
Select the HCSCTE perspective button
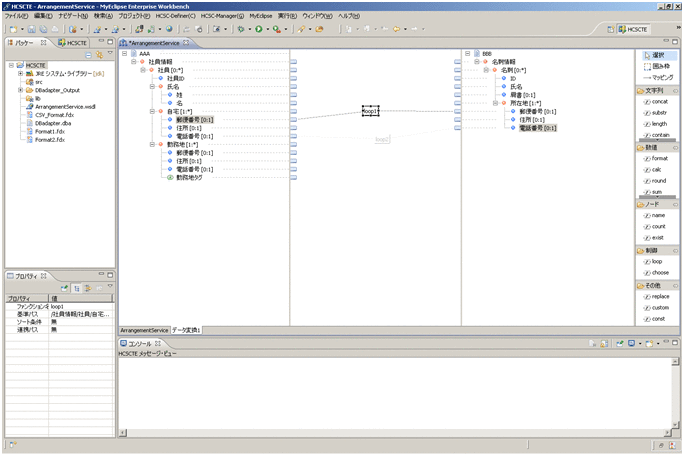coord(632,30)
